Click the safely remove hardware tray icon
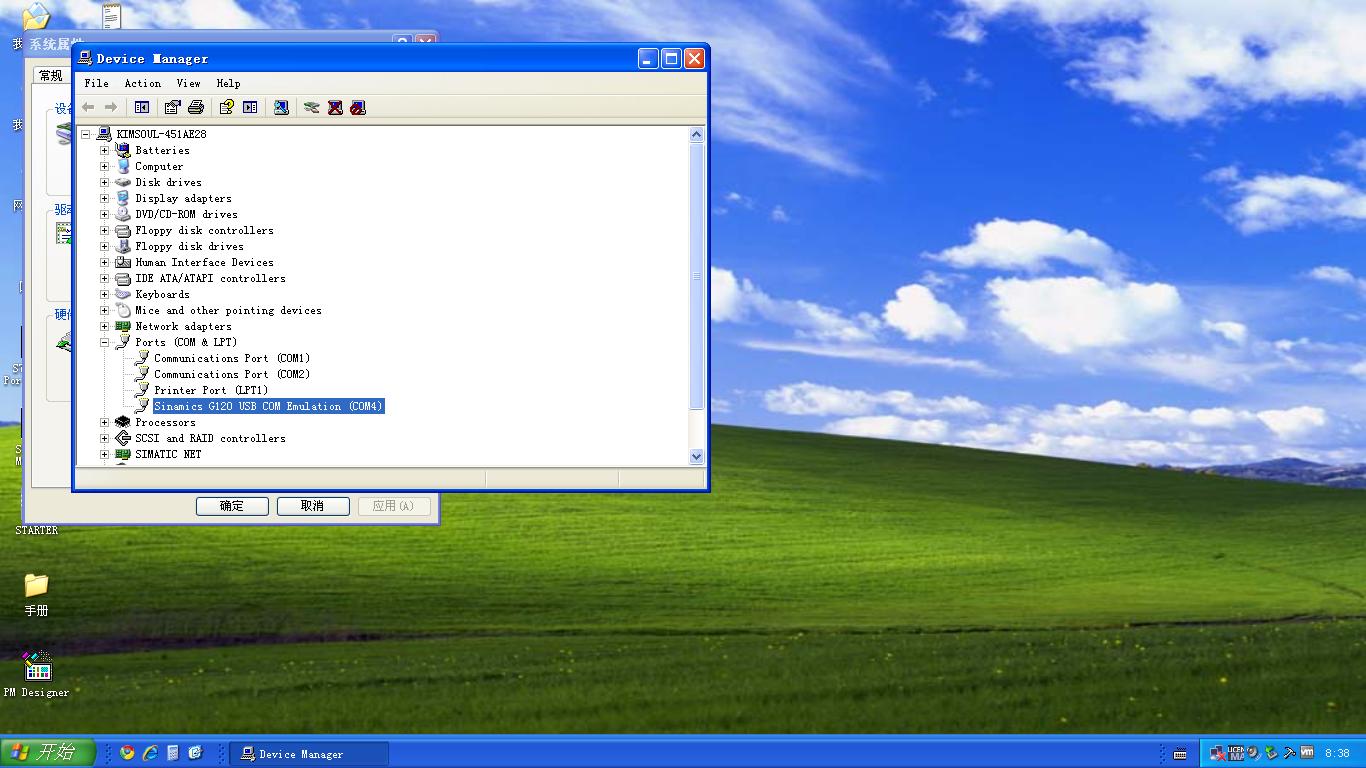 [1271, 753]
